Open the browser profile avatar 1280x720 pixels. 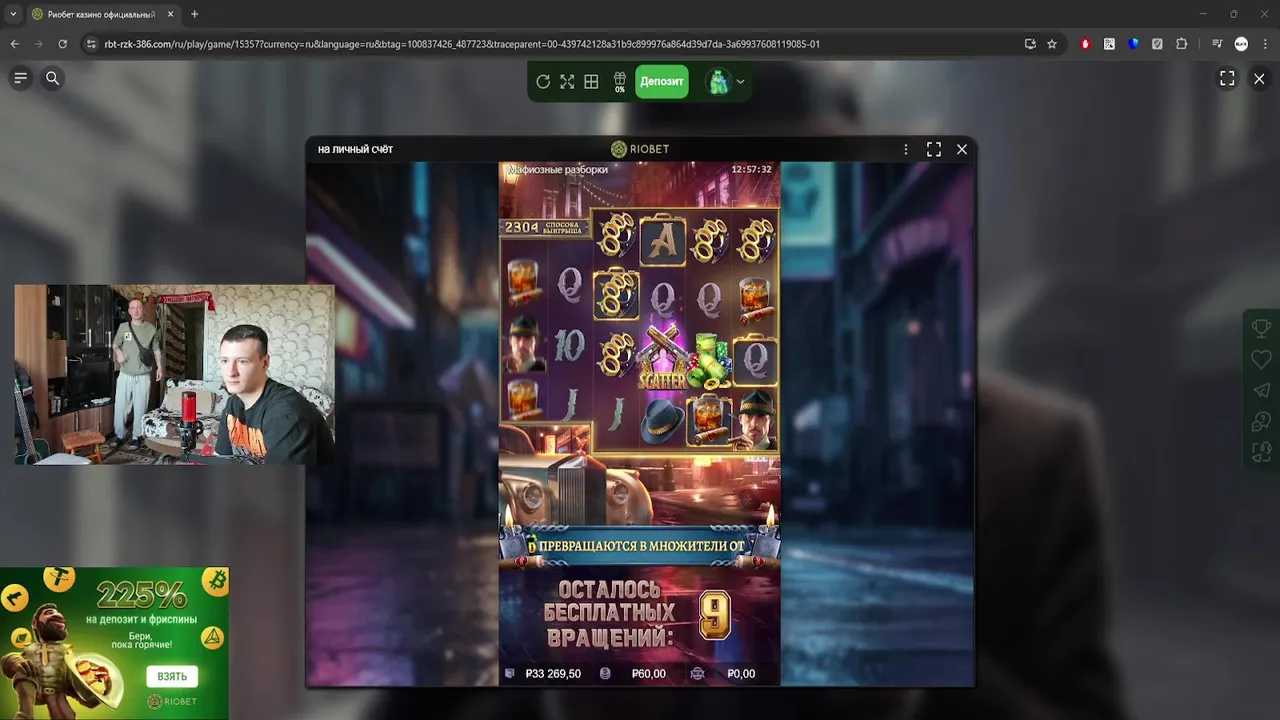1241,44
